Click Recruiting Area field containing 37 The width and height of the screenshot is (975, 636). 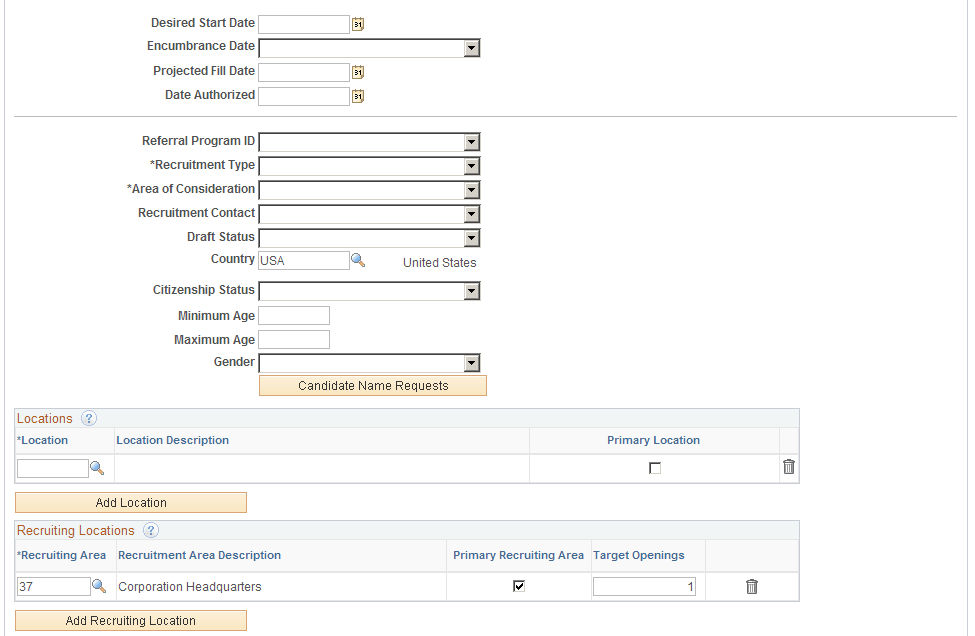pyautogui.click(x=53, y=586)
